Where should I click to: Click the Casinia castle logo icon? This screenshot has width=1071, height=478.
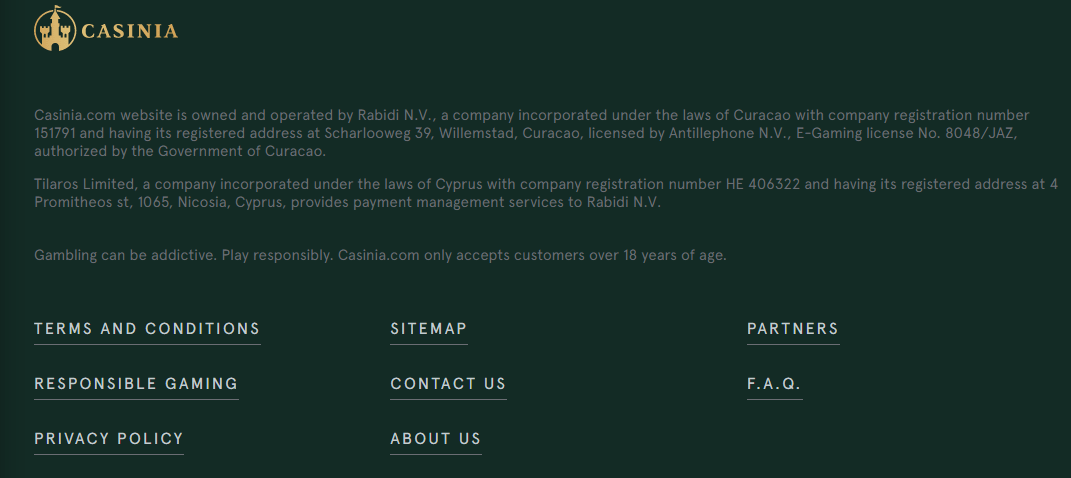(55, 29)
